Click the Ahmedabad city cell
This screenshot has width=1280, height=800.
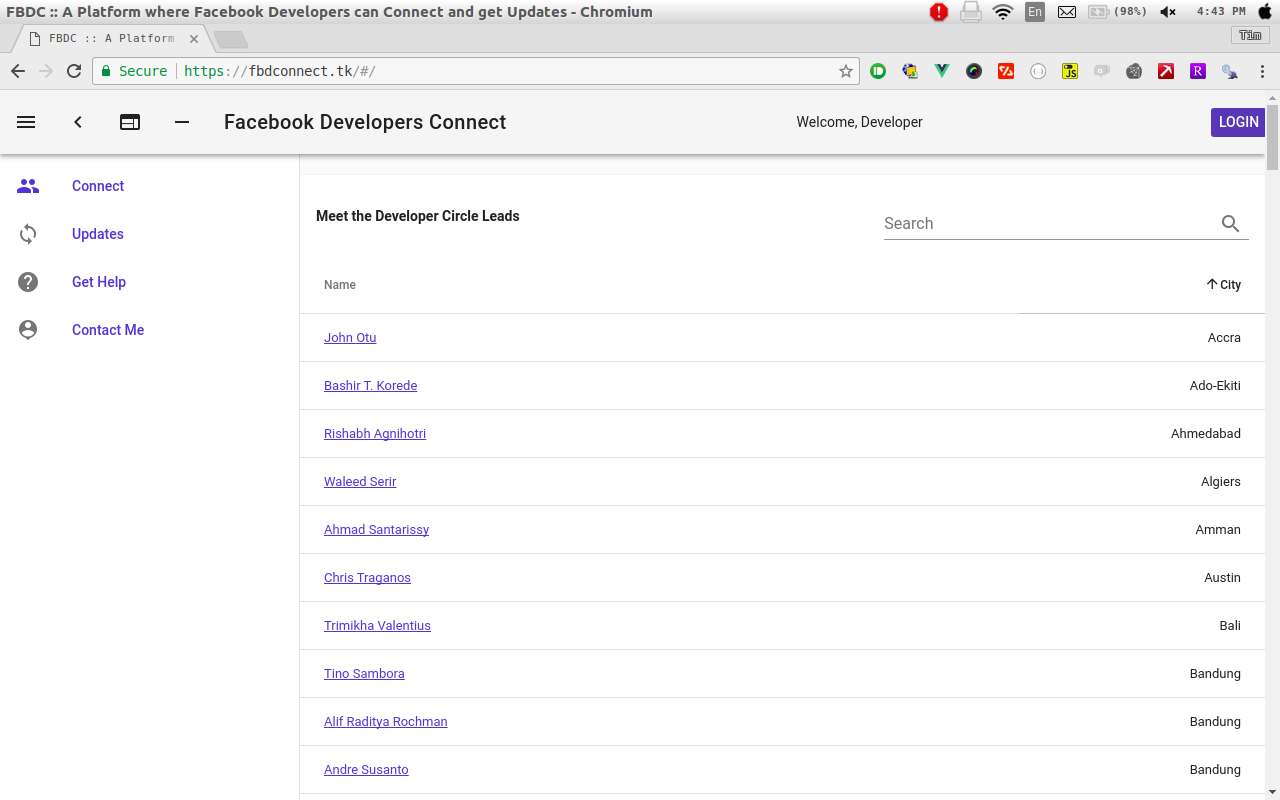(x=1206, y=434)
